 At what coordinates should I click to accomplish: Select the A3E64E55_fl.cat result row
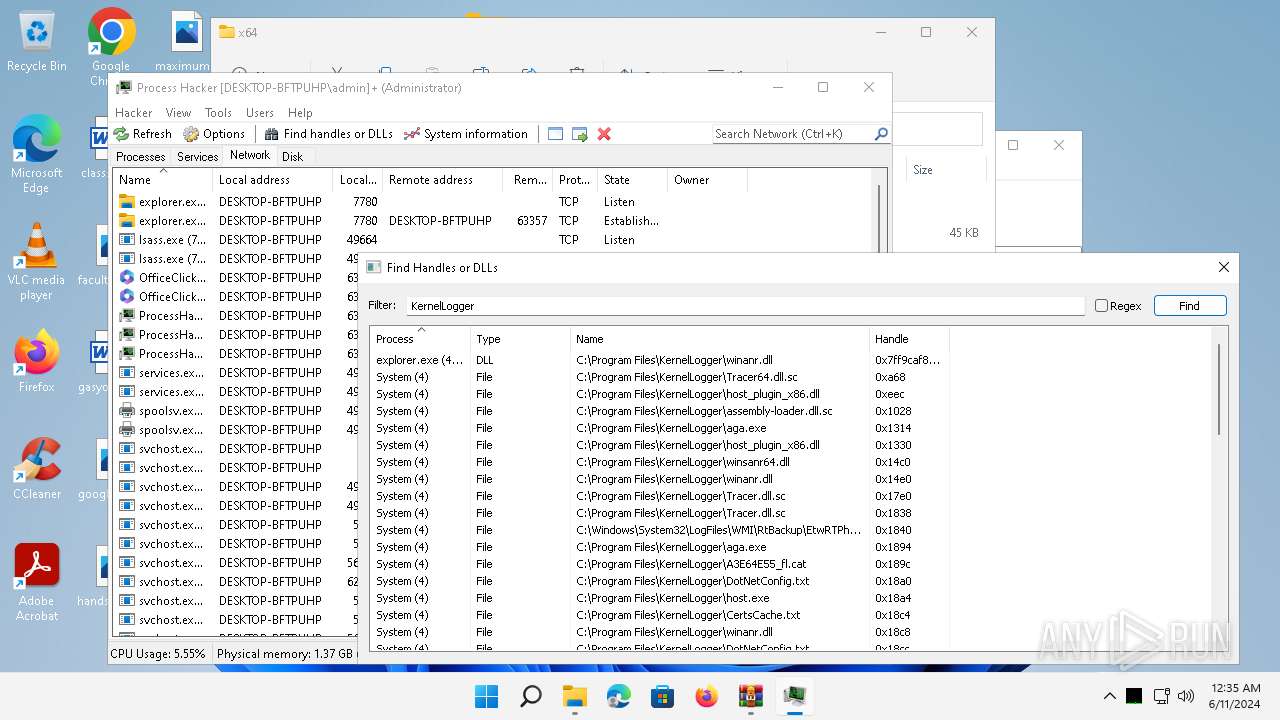coord(660,564)
